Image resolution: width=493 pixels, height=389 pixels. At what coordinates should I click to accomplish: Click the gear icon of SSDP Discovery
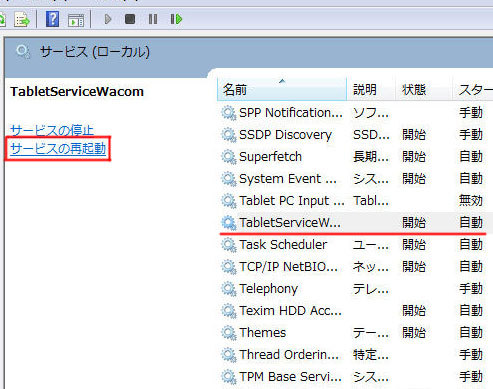pyautogui.click(x=229, y=135)
